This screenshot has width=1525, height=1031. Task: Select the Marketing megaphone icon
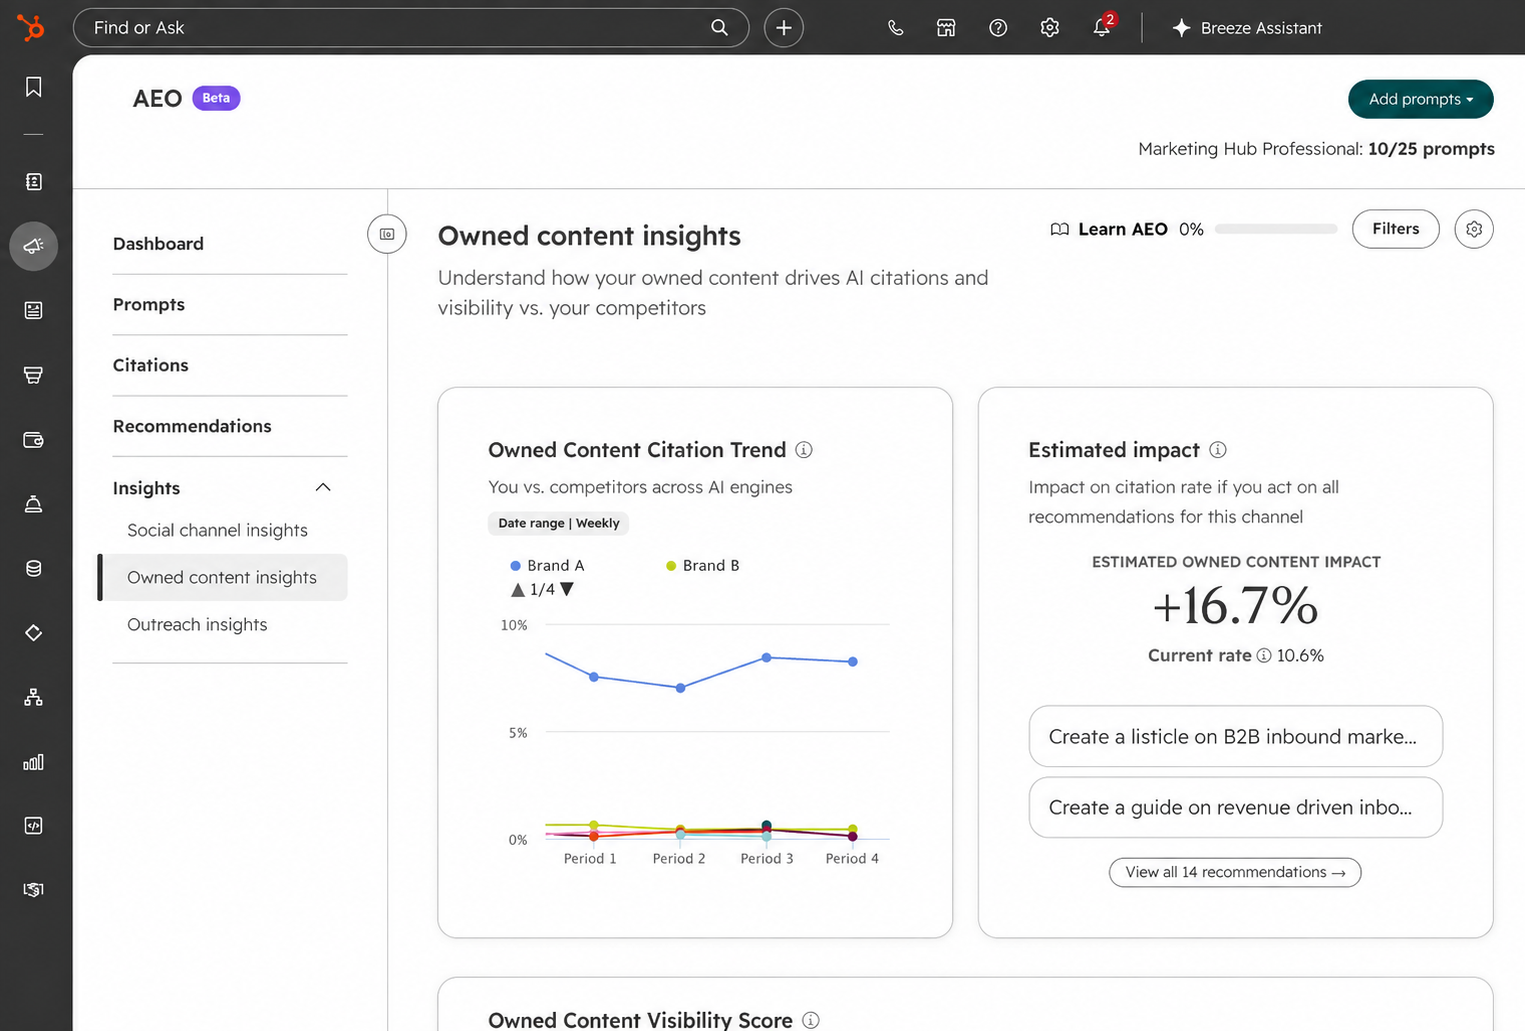(34, 246)
